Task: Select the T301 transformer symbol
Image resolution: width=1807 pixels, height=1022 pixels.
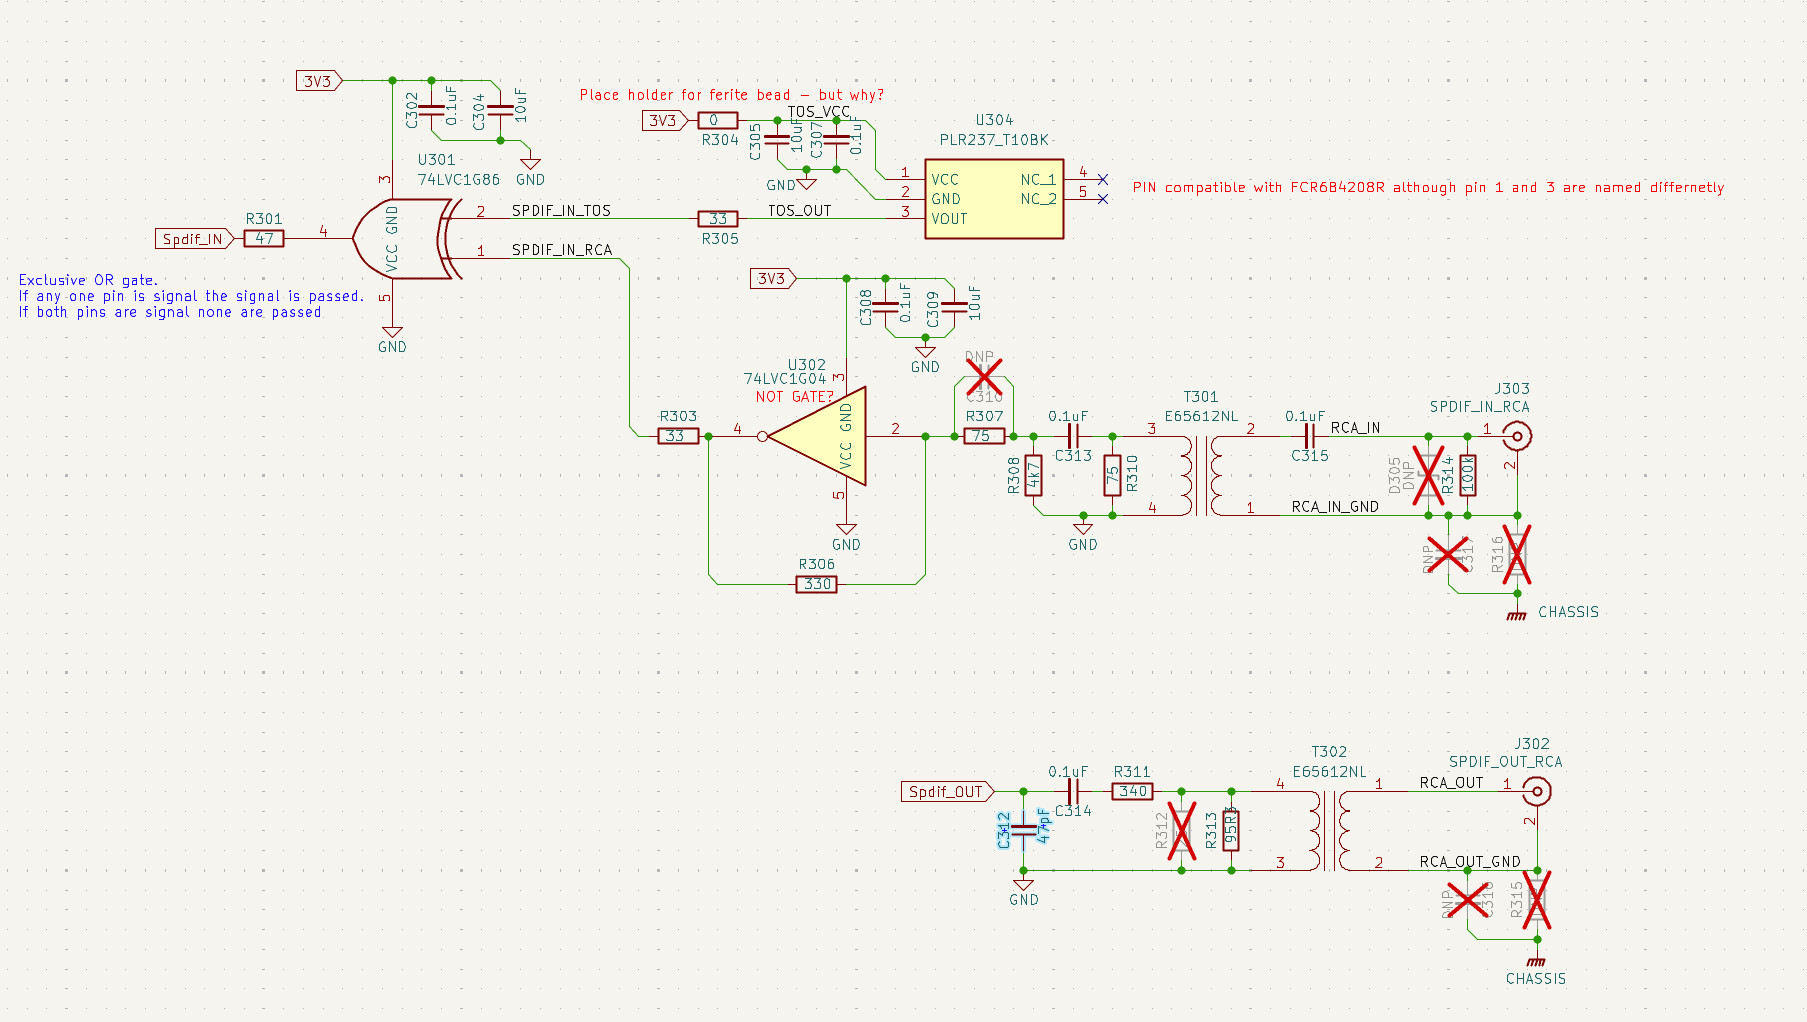Action: pos(1201,475)
